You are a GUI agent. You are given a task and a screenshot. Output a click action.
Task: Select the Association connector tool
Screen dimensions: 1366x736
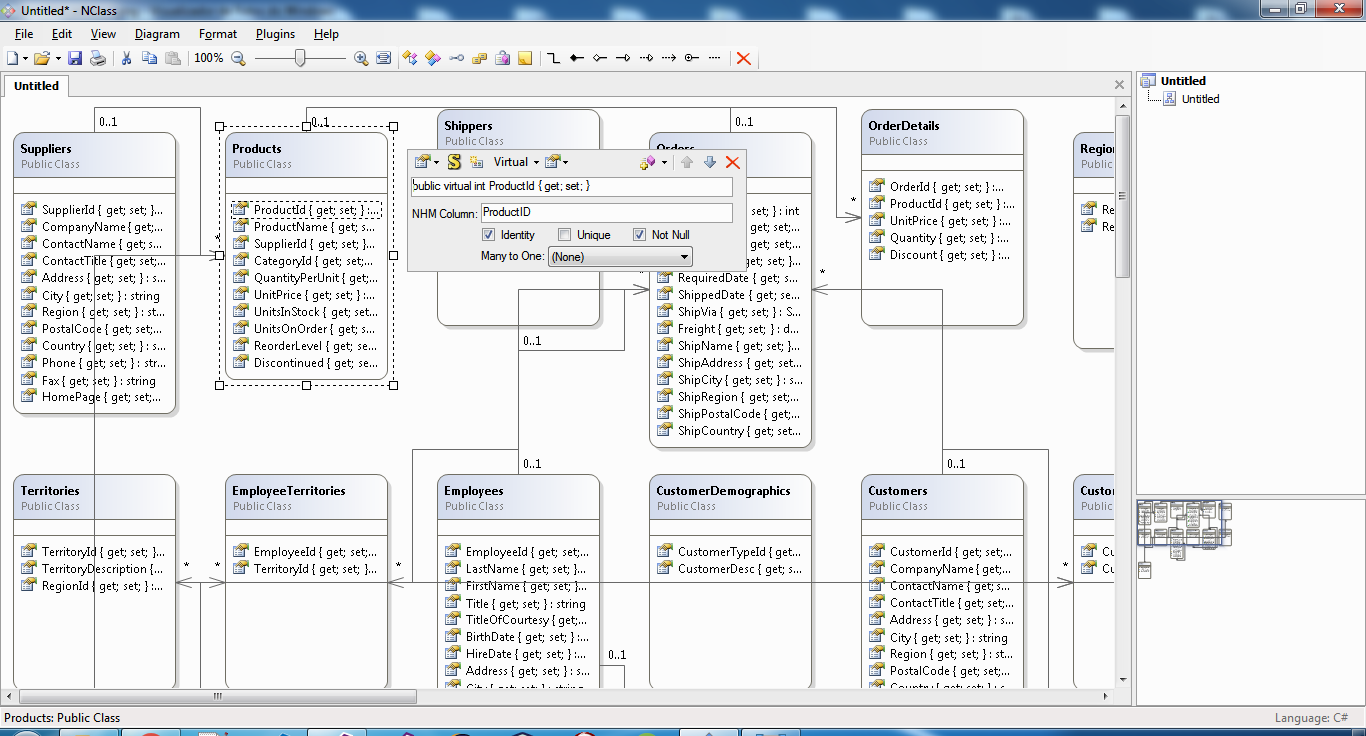coord(554,58)
